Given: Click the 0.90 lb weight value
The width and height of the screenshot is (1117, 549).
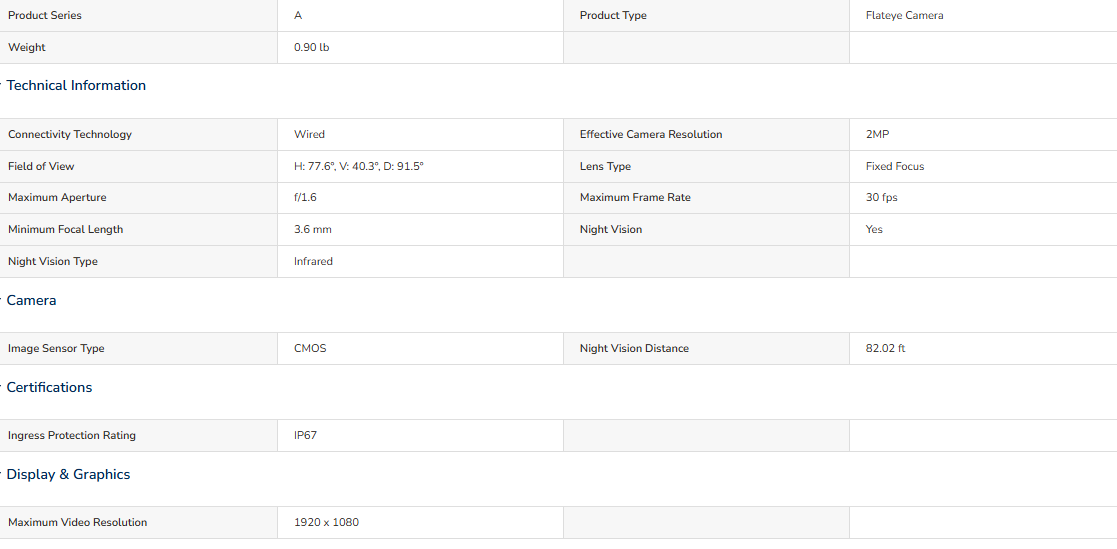Looking at the screenshot, I should [x=311, y=48].
